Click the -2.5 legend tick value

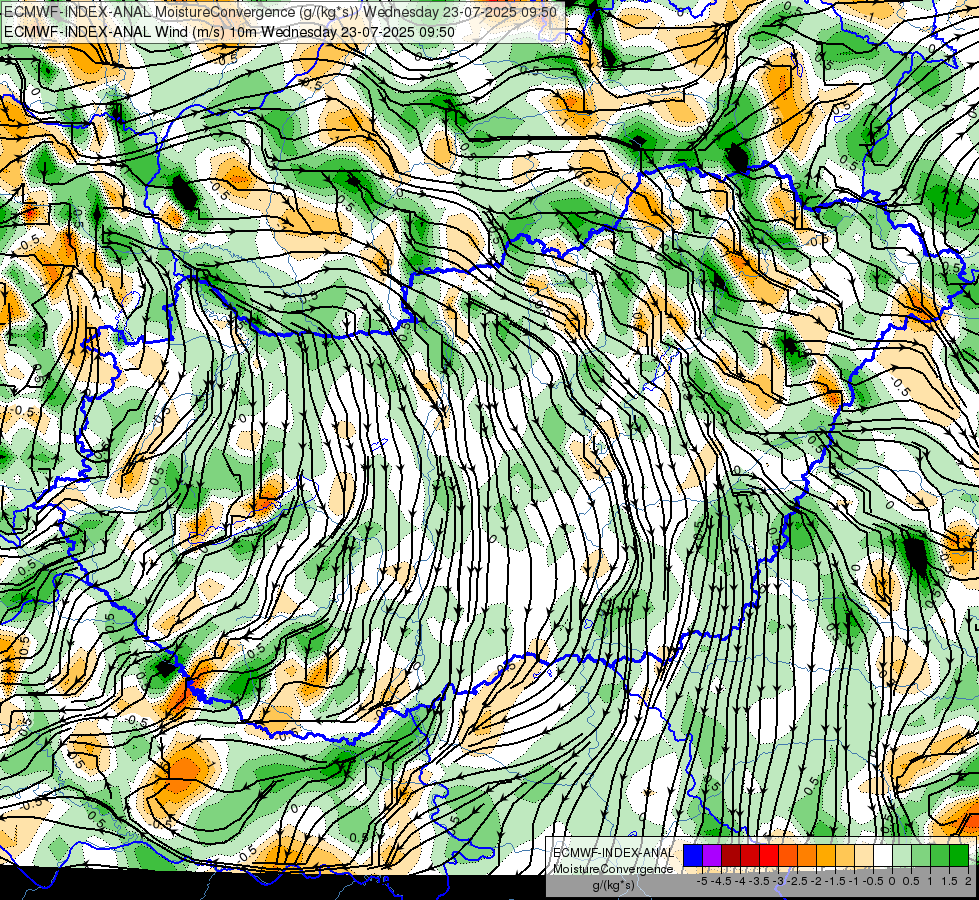coord(797,881)
